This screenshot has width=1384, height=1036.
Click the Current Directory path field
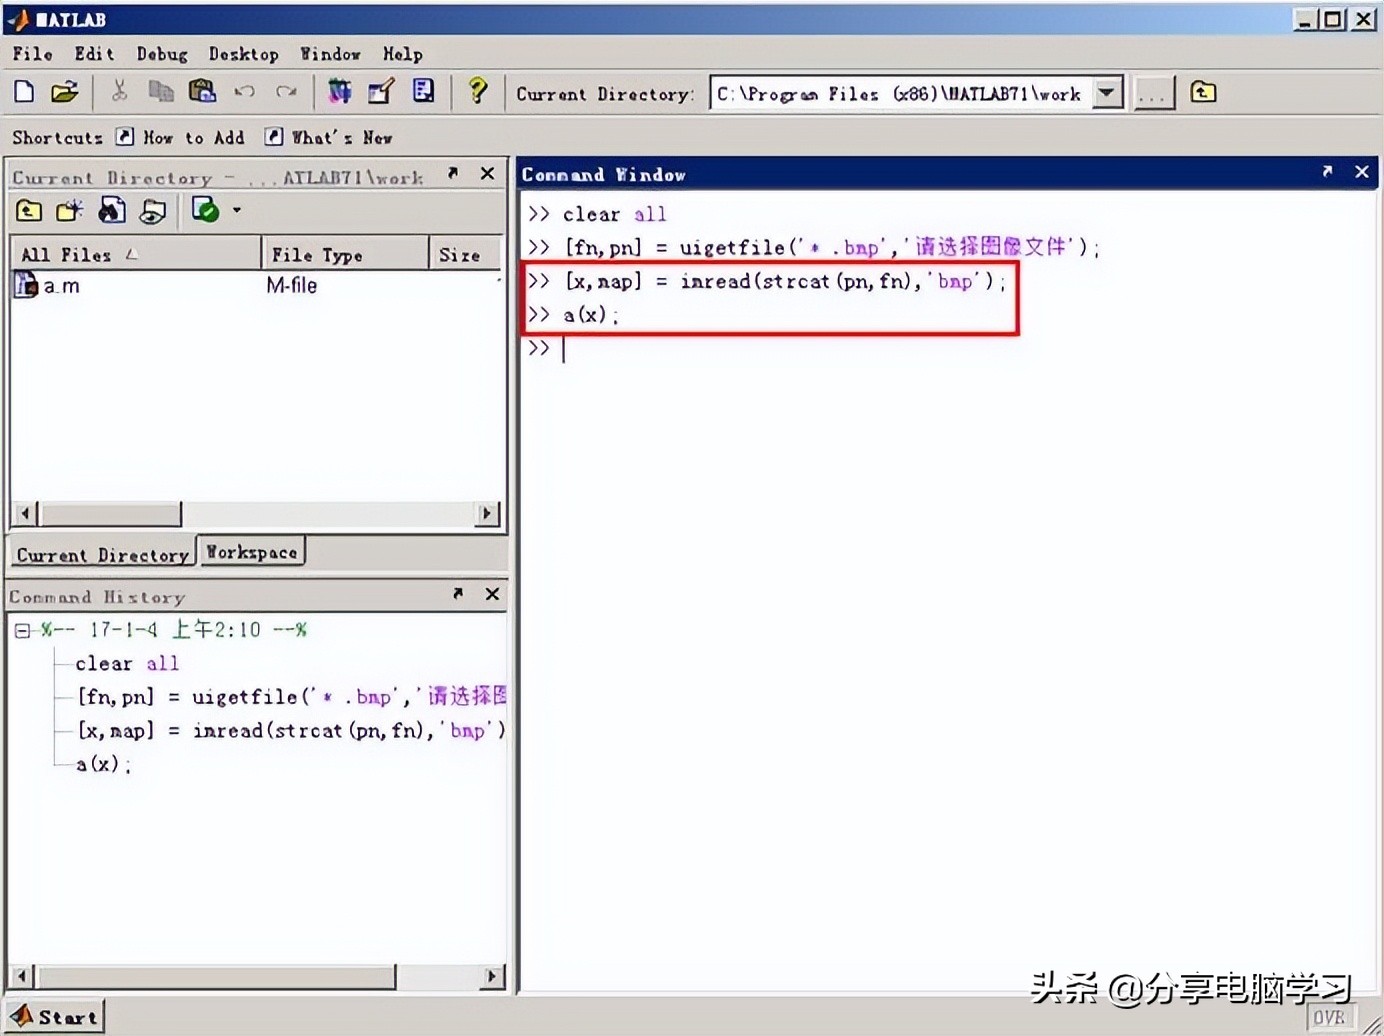(x=901, y=93)
